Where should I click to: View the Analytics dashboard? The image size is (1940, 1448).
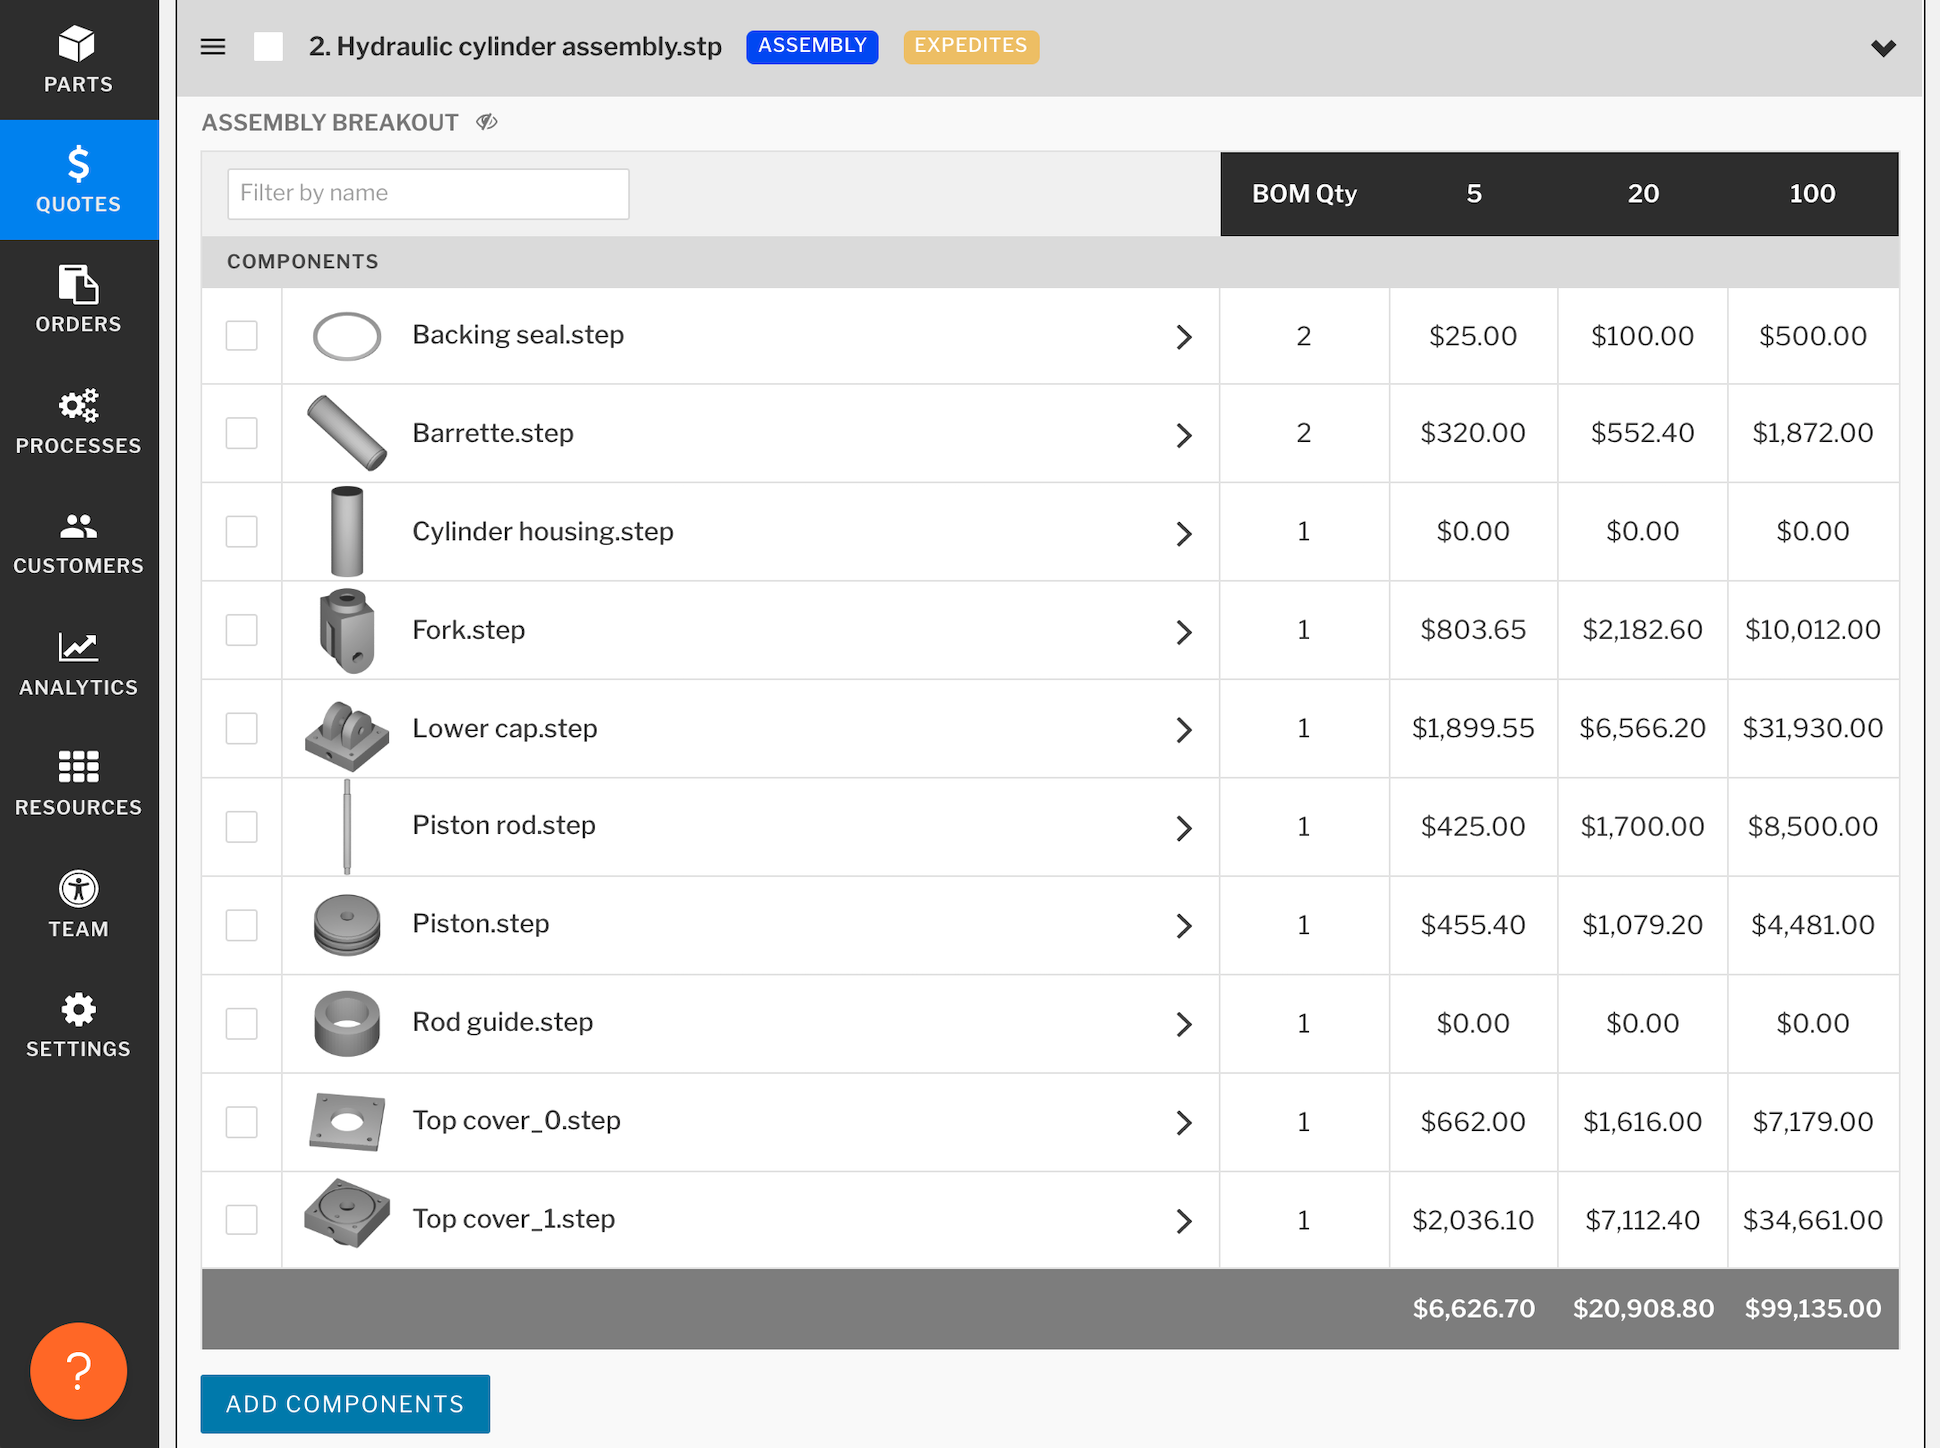click(x=78, y=662)
